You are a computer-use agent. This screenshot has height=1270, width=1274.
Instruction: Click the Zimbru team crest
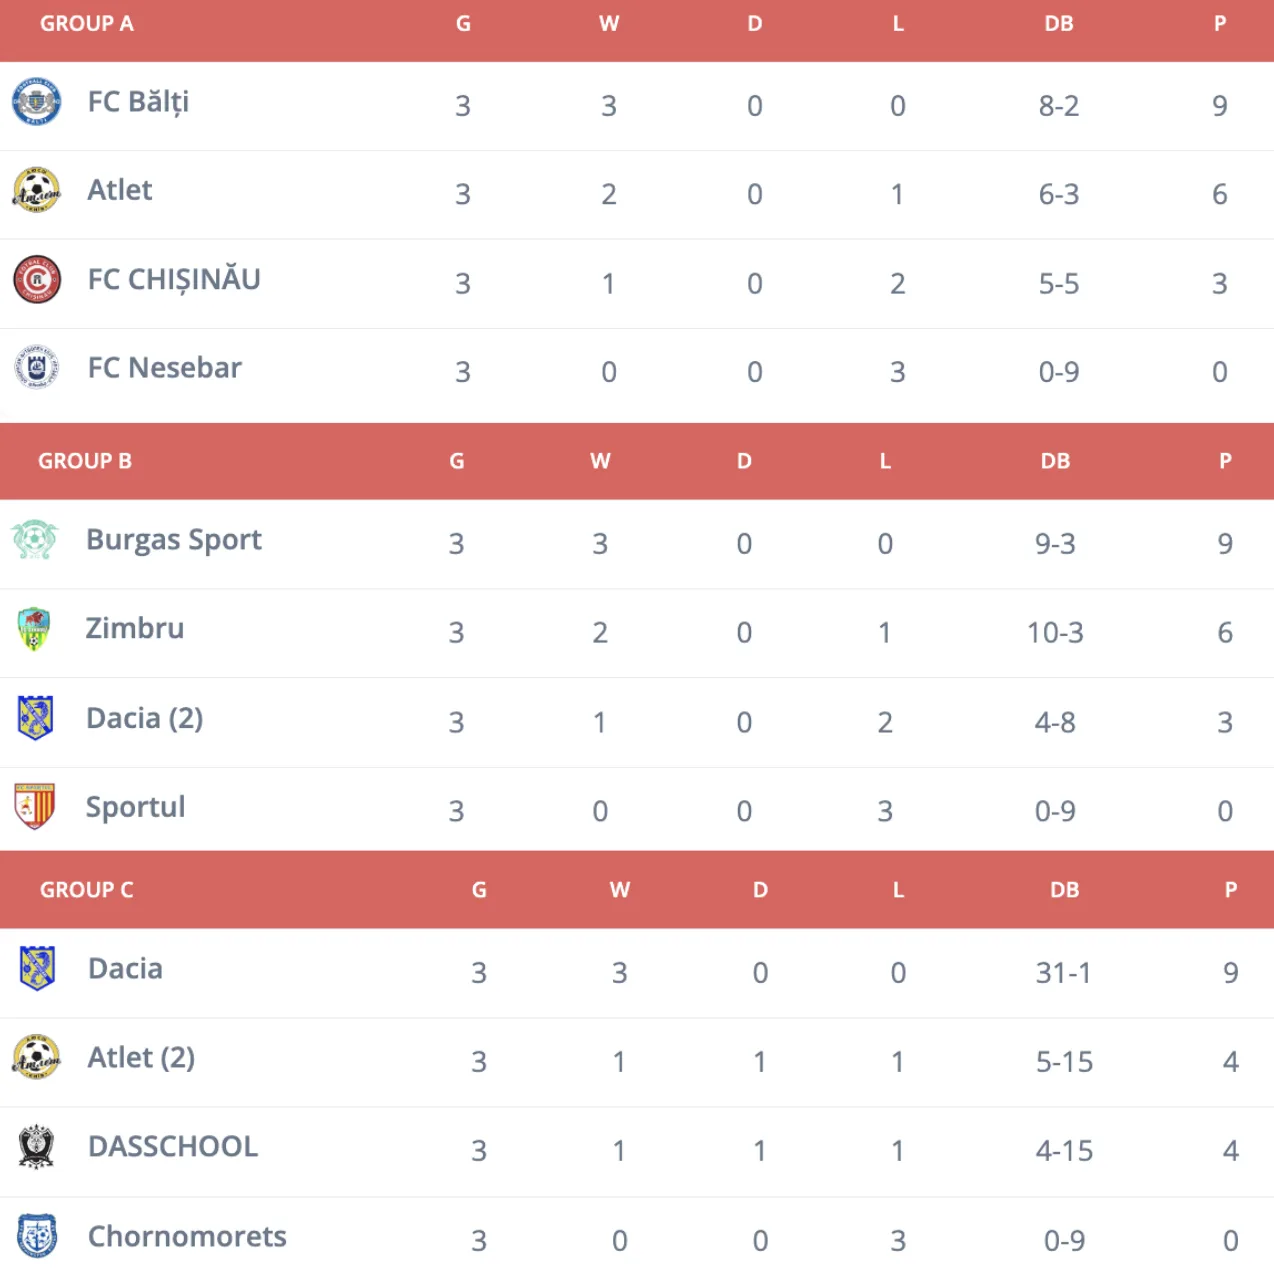point(34,629)
